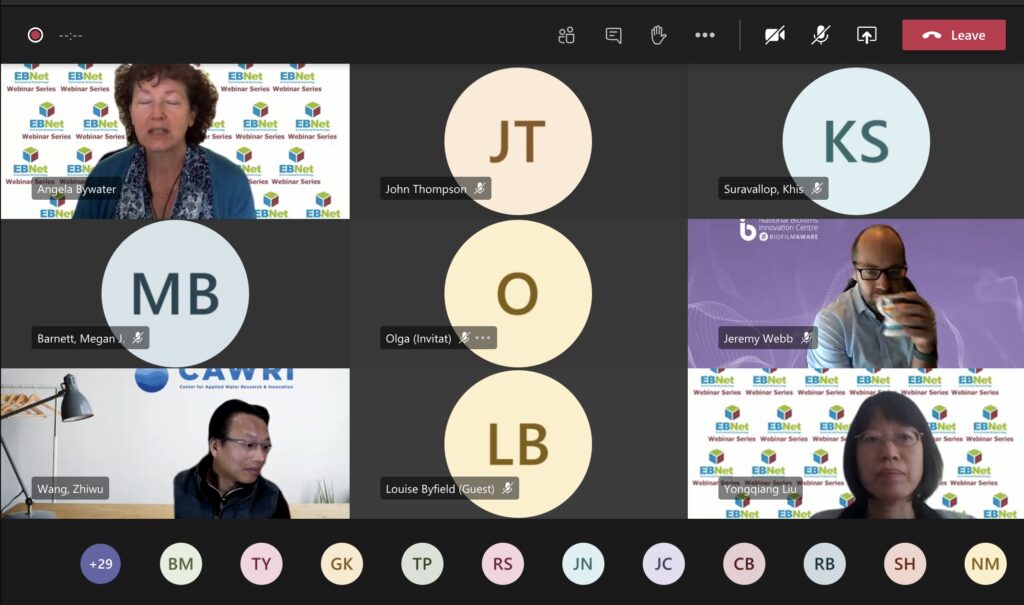Click the O avatar for Olga
Screen dimensions: 1024x605
tap(518, 293)
